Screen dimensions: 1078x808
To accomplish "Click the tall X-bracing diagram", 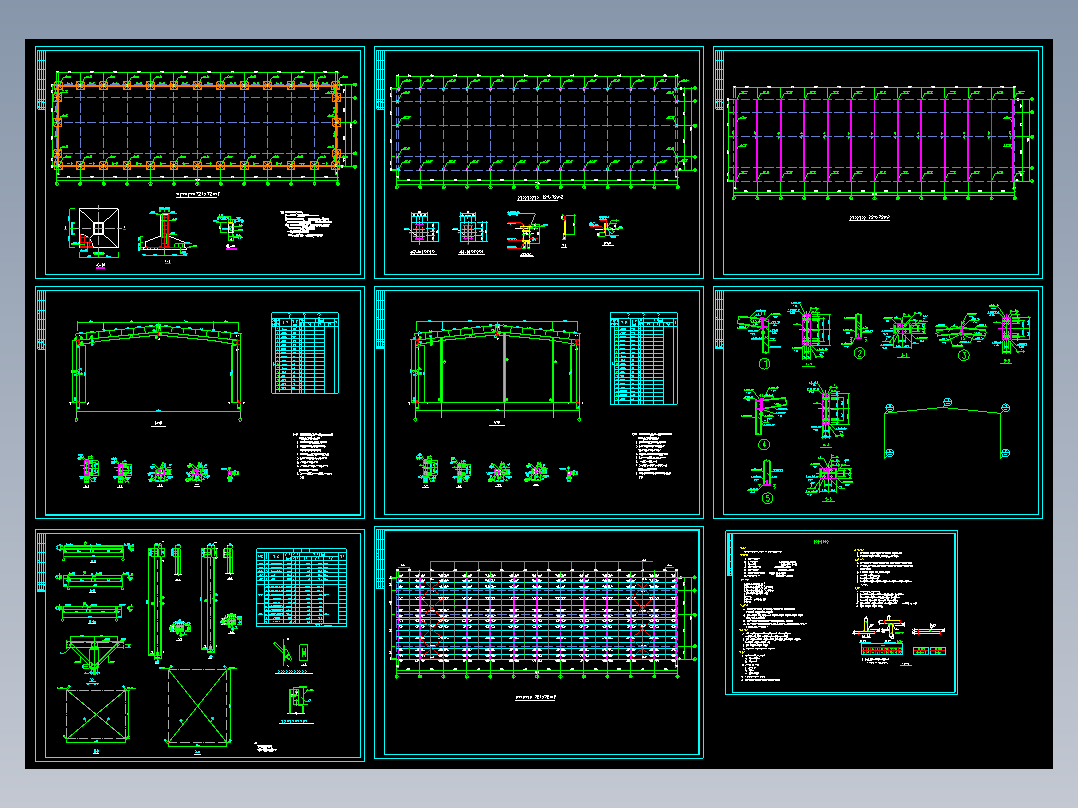I will pyautogui.click(x=198, y=706).
